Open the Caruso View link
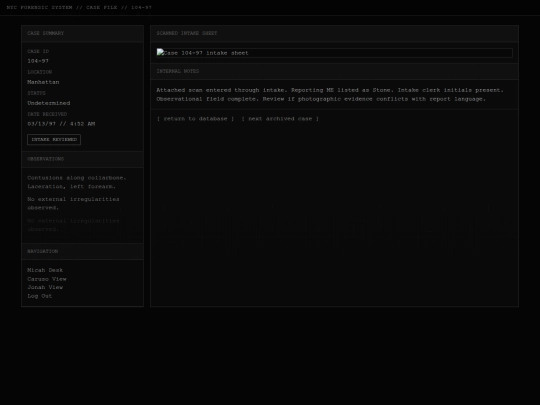The image size is (540, 405). point(47,279)
